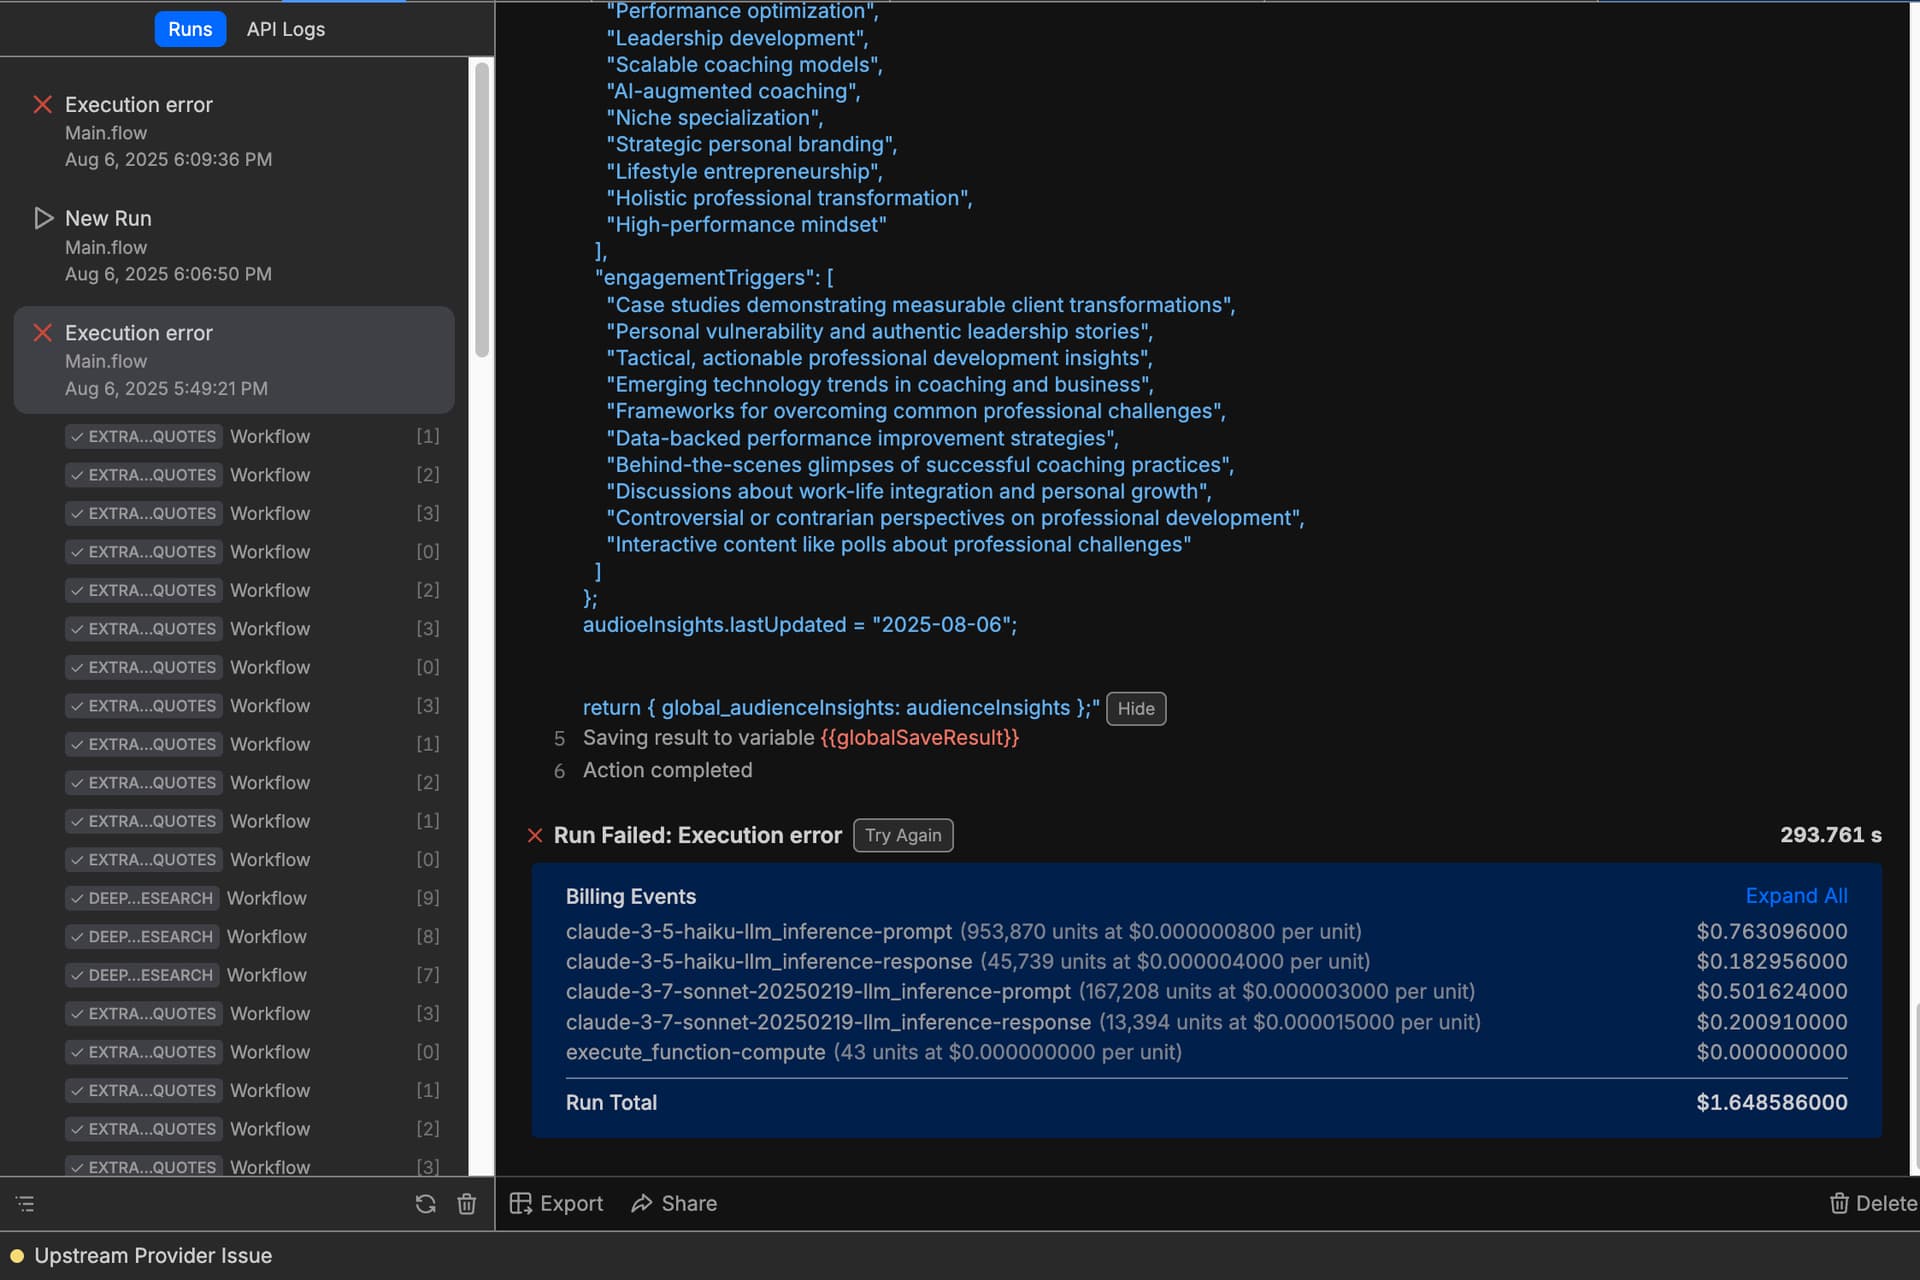Viewport: 1920px width, 1280px height.
Task: Select the 5:49:21 PM Execution error run
Action: 234,360
